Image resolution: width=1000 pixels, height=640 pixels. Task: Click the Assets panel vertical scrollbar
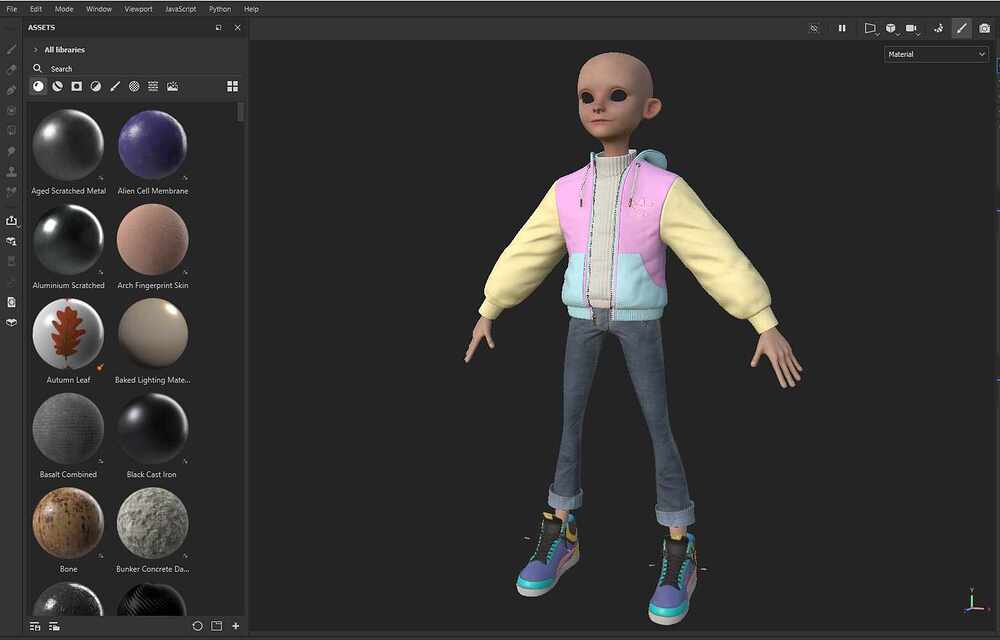tap(240, 112)
